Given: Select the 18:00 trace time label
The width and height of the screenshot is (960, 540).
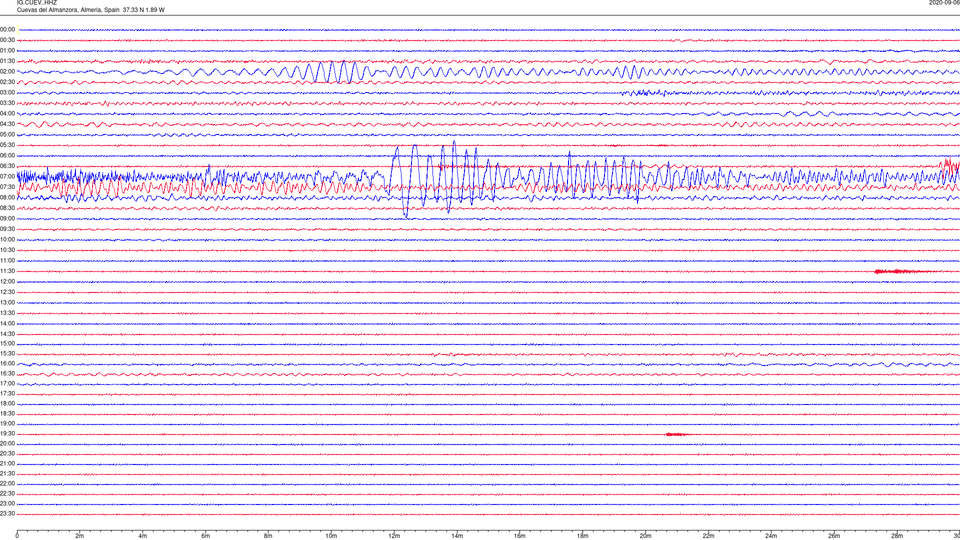Looking at the screenshot, I should (8, 404).
